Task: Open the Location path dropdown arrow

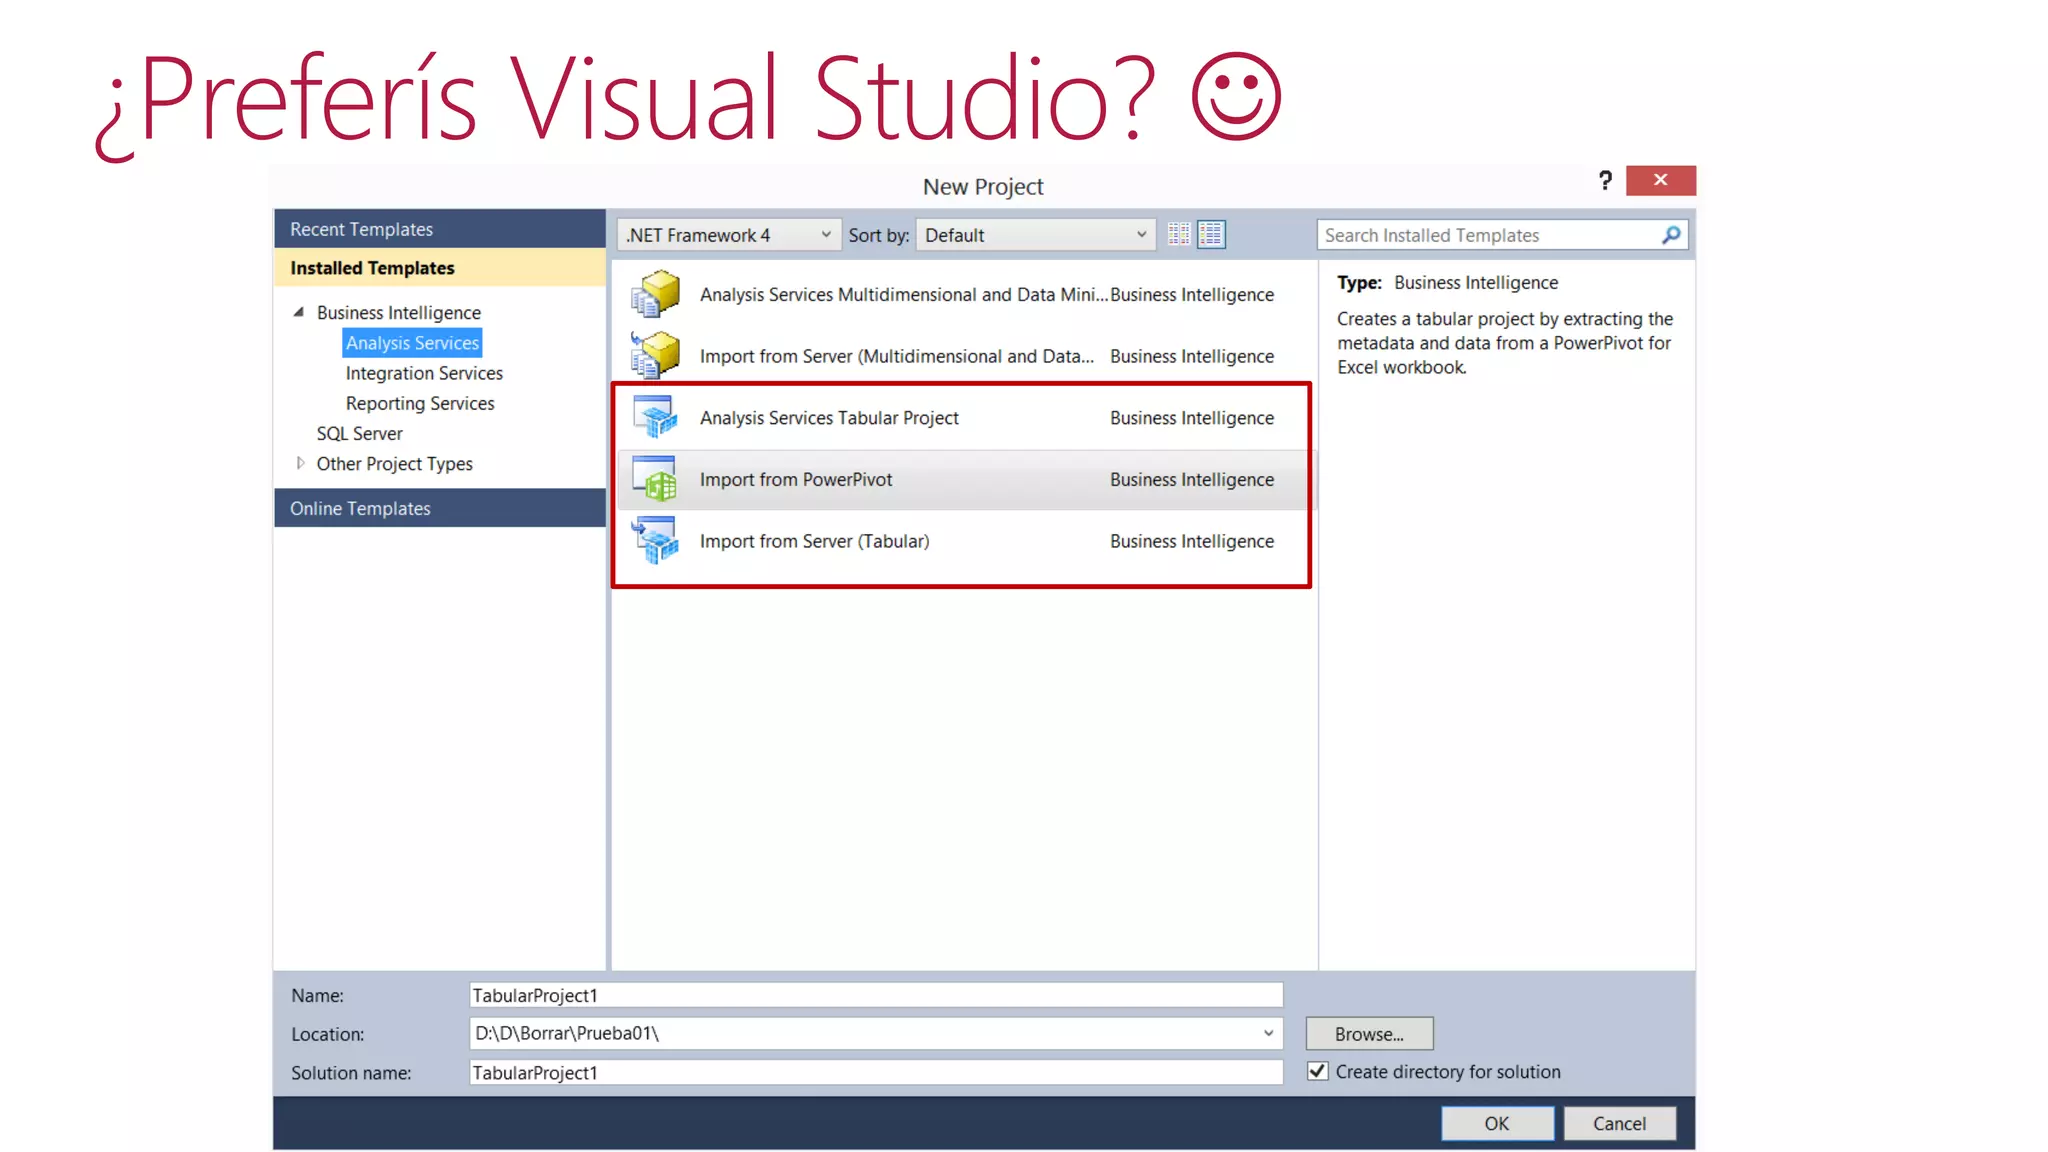Action: tap(1268, 1033)
